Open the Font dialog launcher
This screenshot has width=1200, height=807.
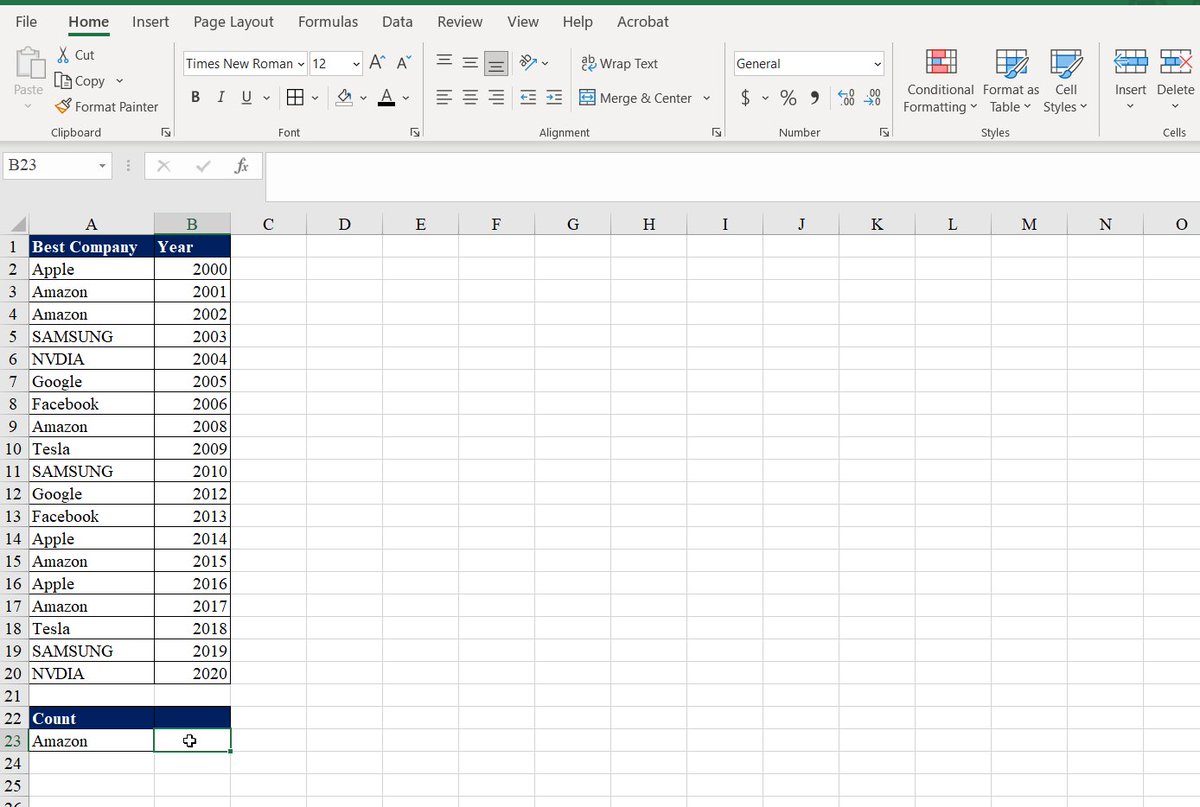point(414,133)
